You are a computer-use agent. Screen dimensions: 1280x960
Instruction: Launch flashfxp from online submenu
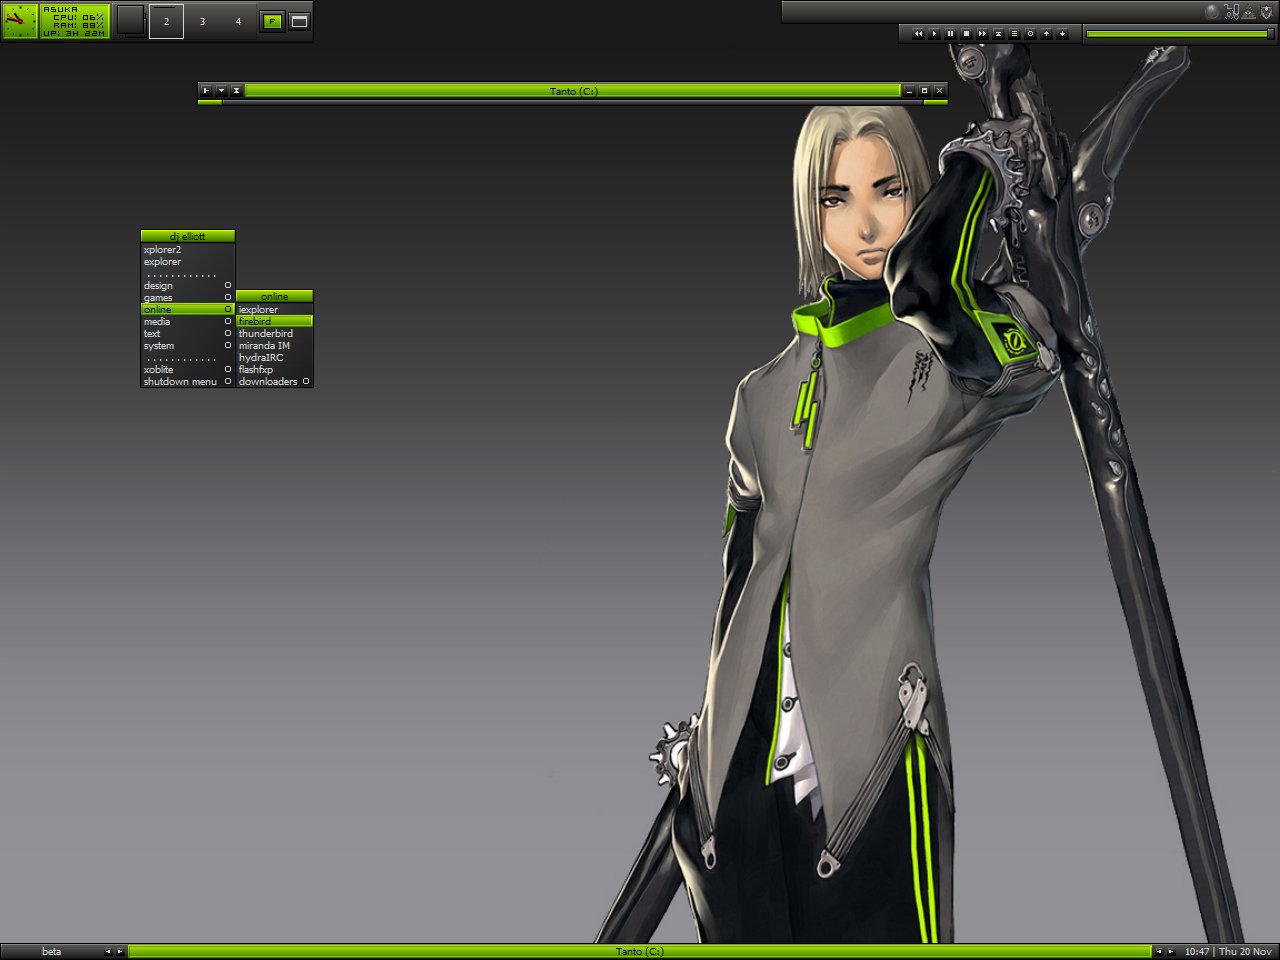pos(274,370)
